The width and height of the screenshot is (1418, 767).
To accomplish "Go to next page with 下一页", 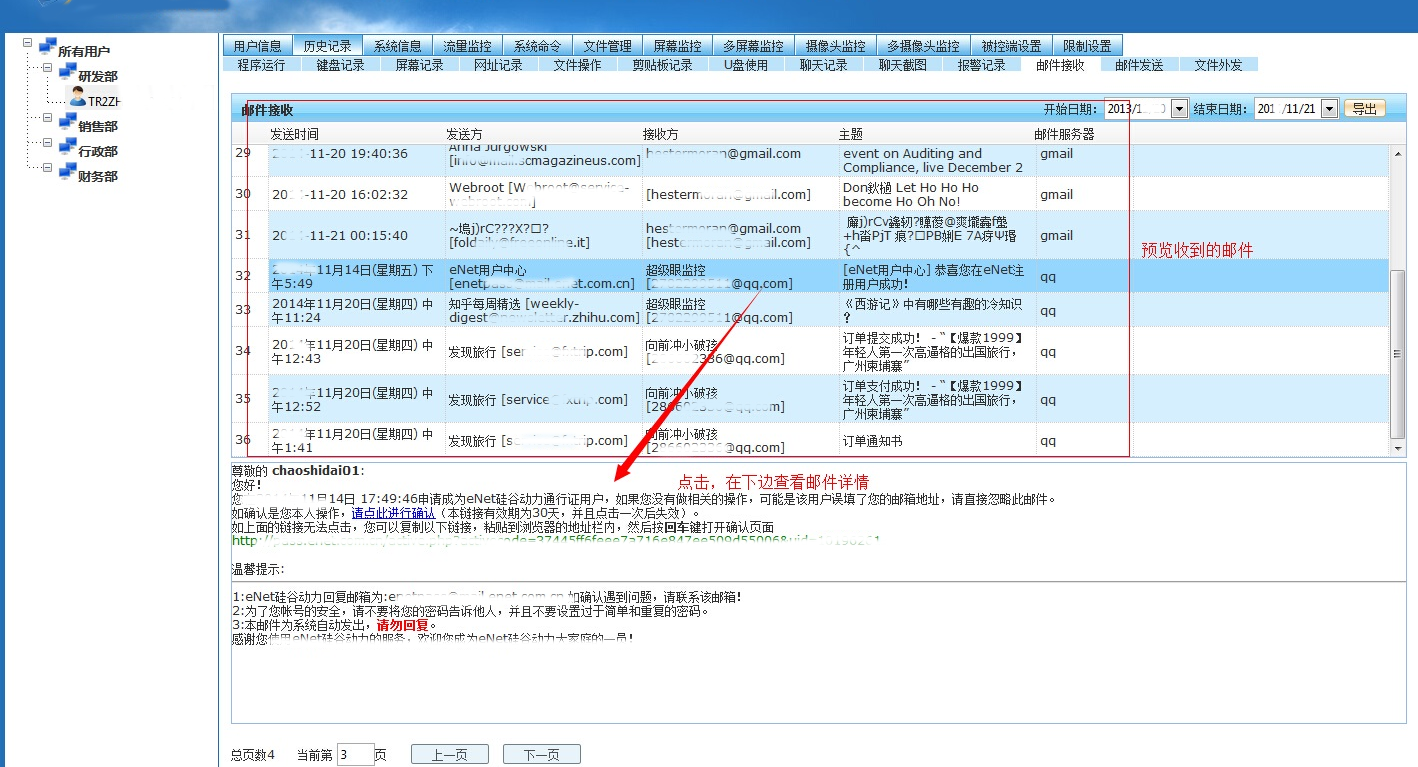I will coord(541,755).
